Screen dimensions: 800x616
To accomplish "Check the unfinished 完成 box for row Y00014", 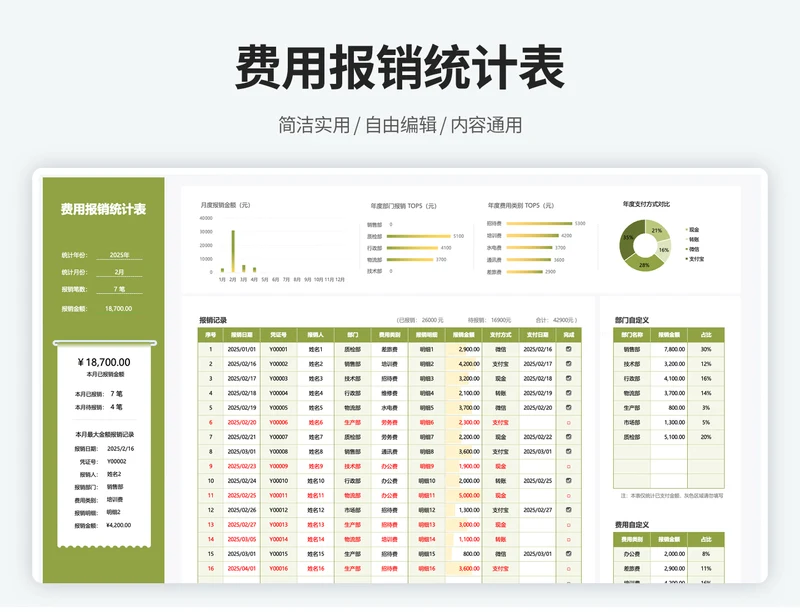I will [568, 539].
